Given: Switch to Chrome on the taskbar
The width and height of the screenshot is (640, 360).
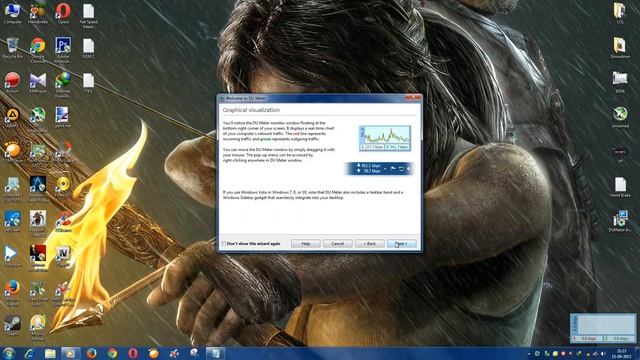Looking at the screenshot, I should [x=112, y=353].
